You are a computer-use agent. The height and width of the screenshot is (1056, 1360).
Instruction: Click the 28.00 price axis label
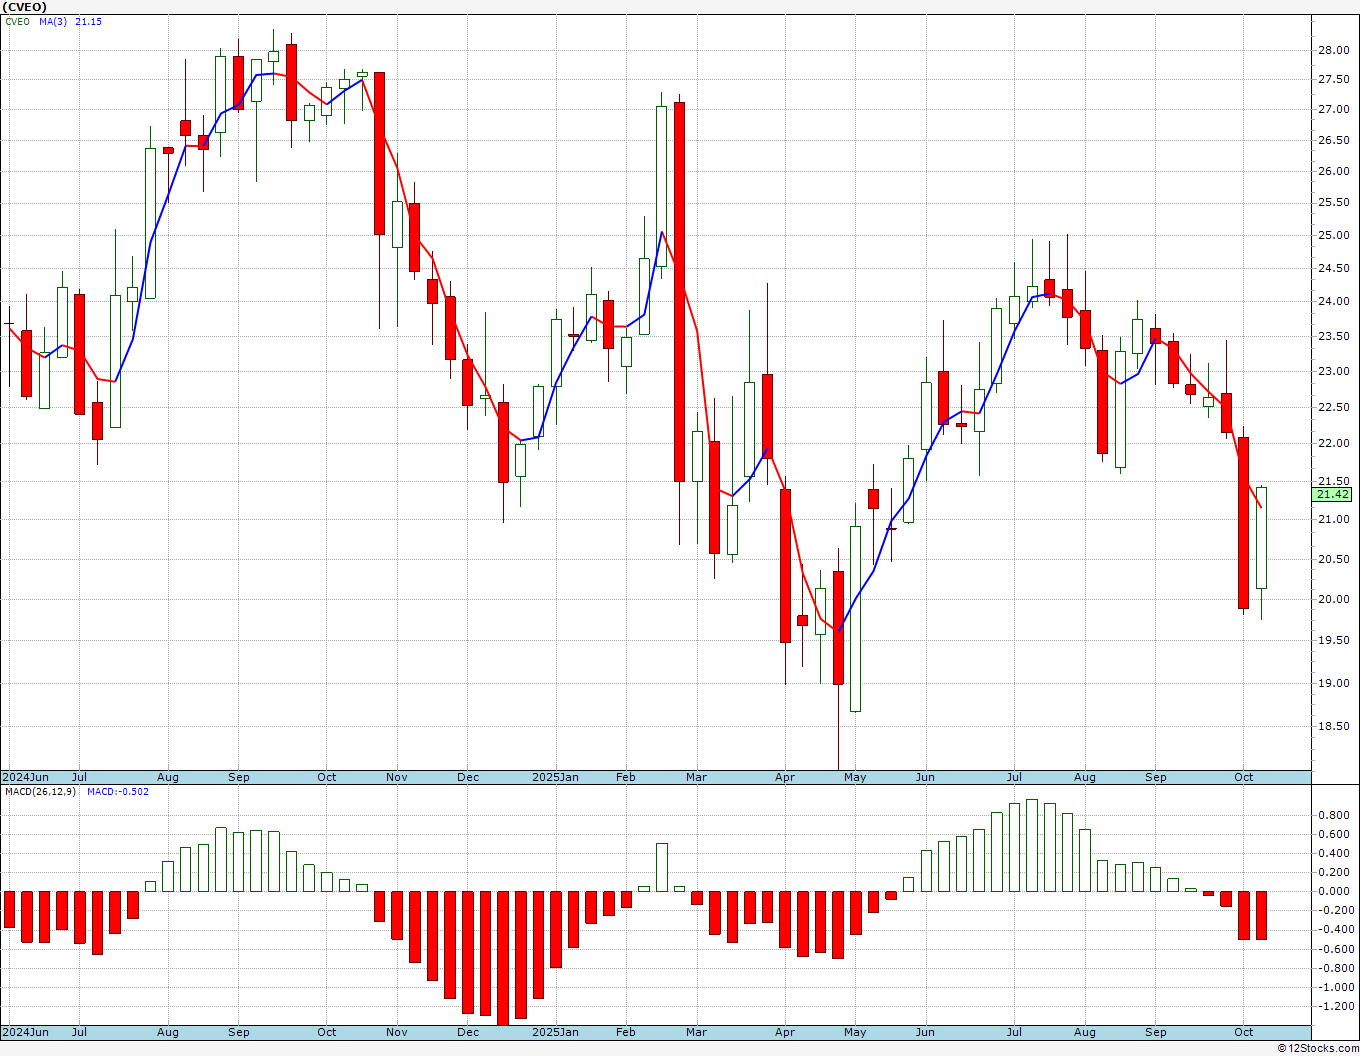[x=1332, y=50]
